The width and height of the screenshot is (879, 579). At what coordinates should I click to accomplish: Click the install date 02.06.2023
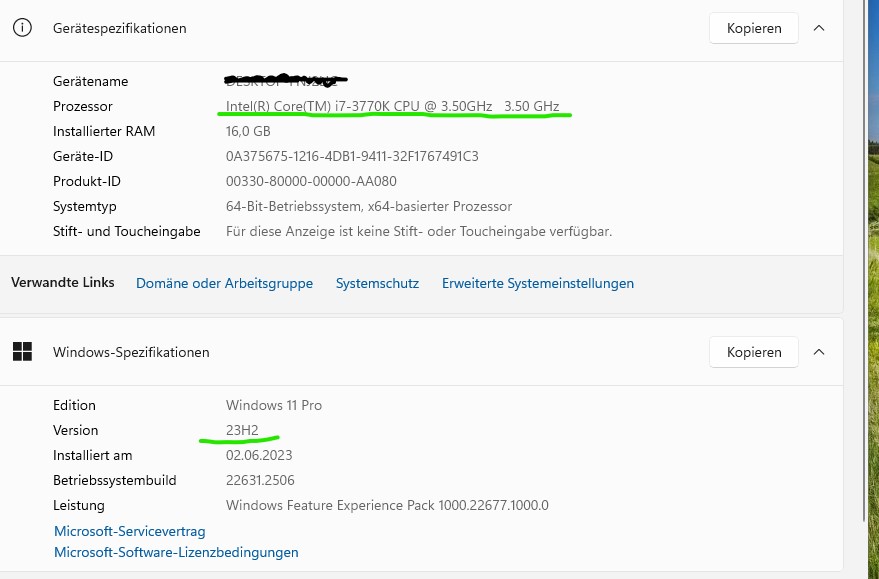(x=259, y=455)
